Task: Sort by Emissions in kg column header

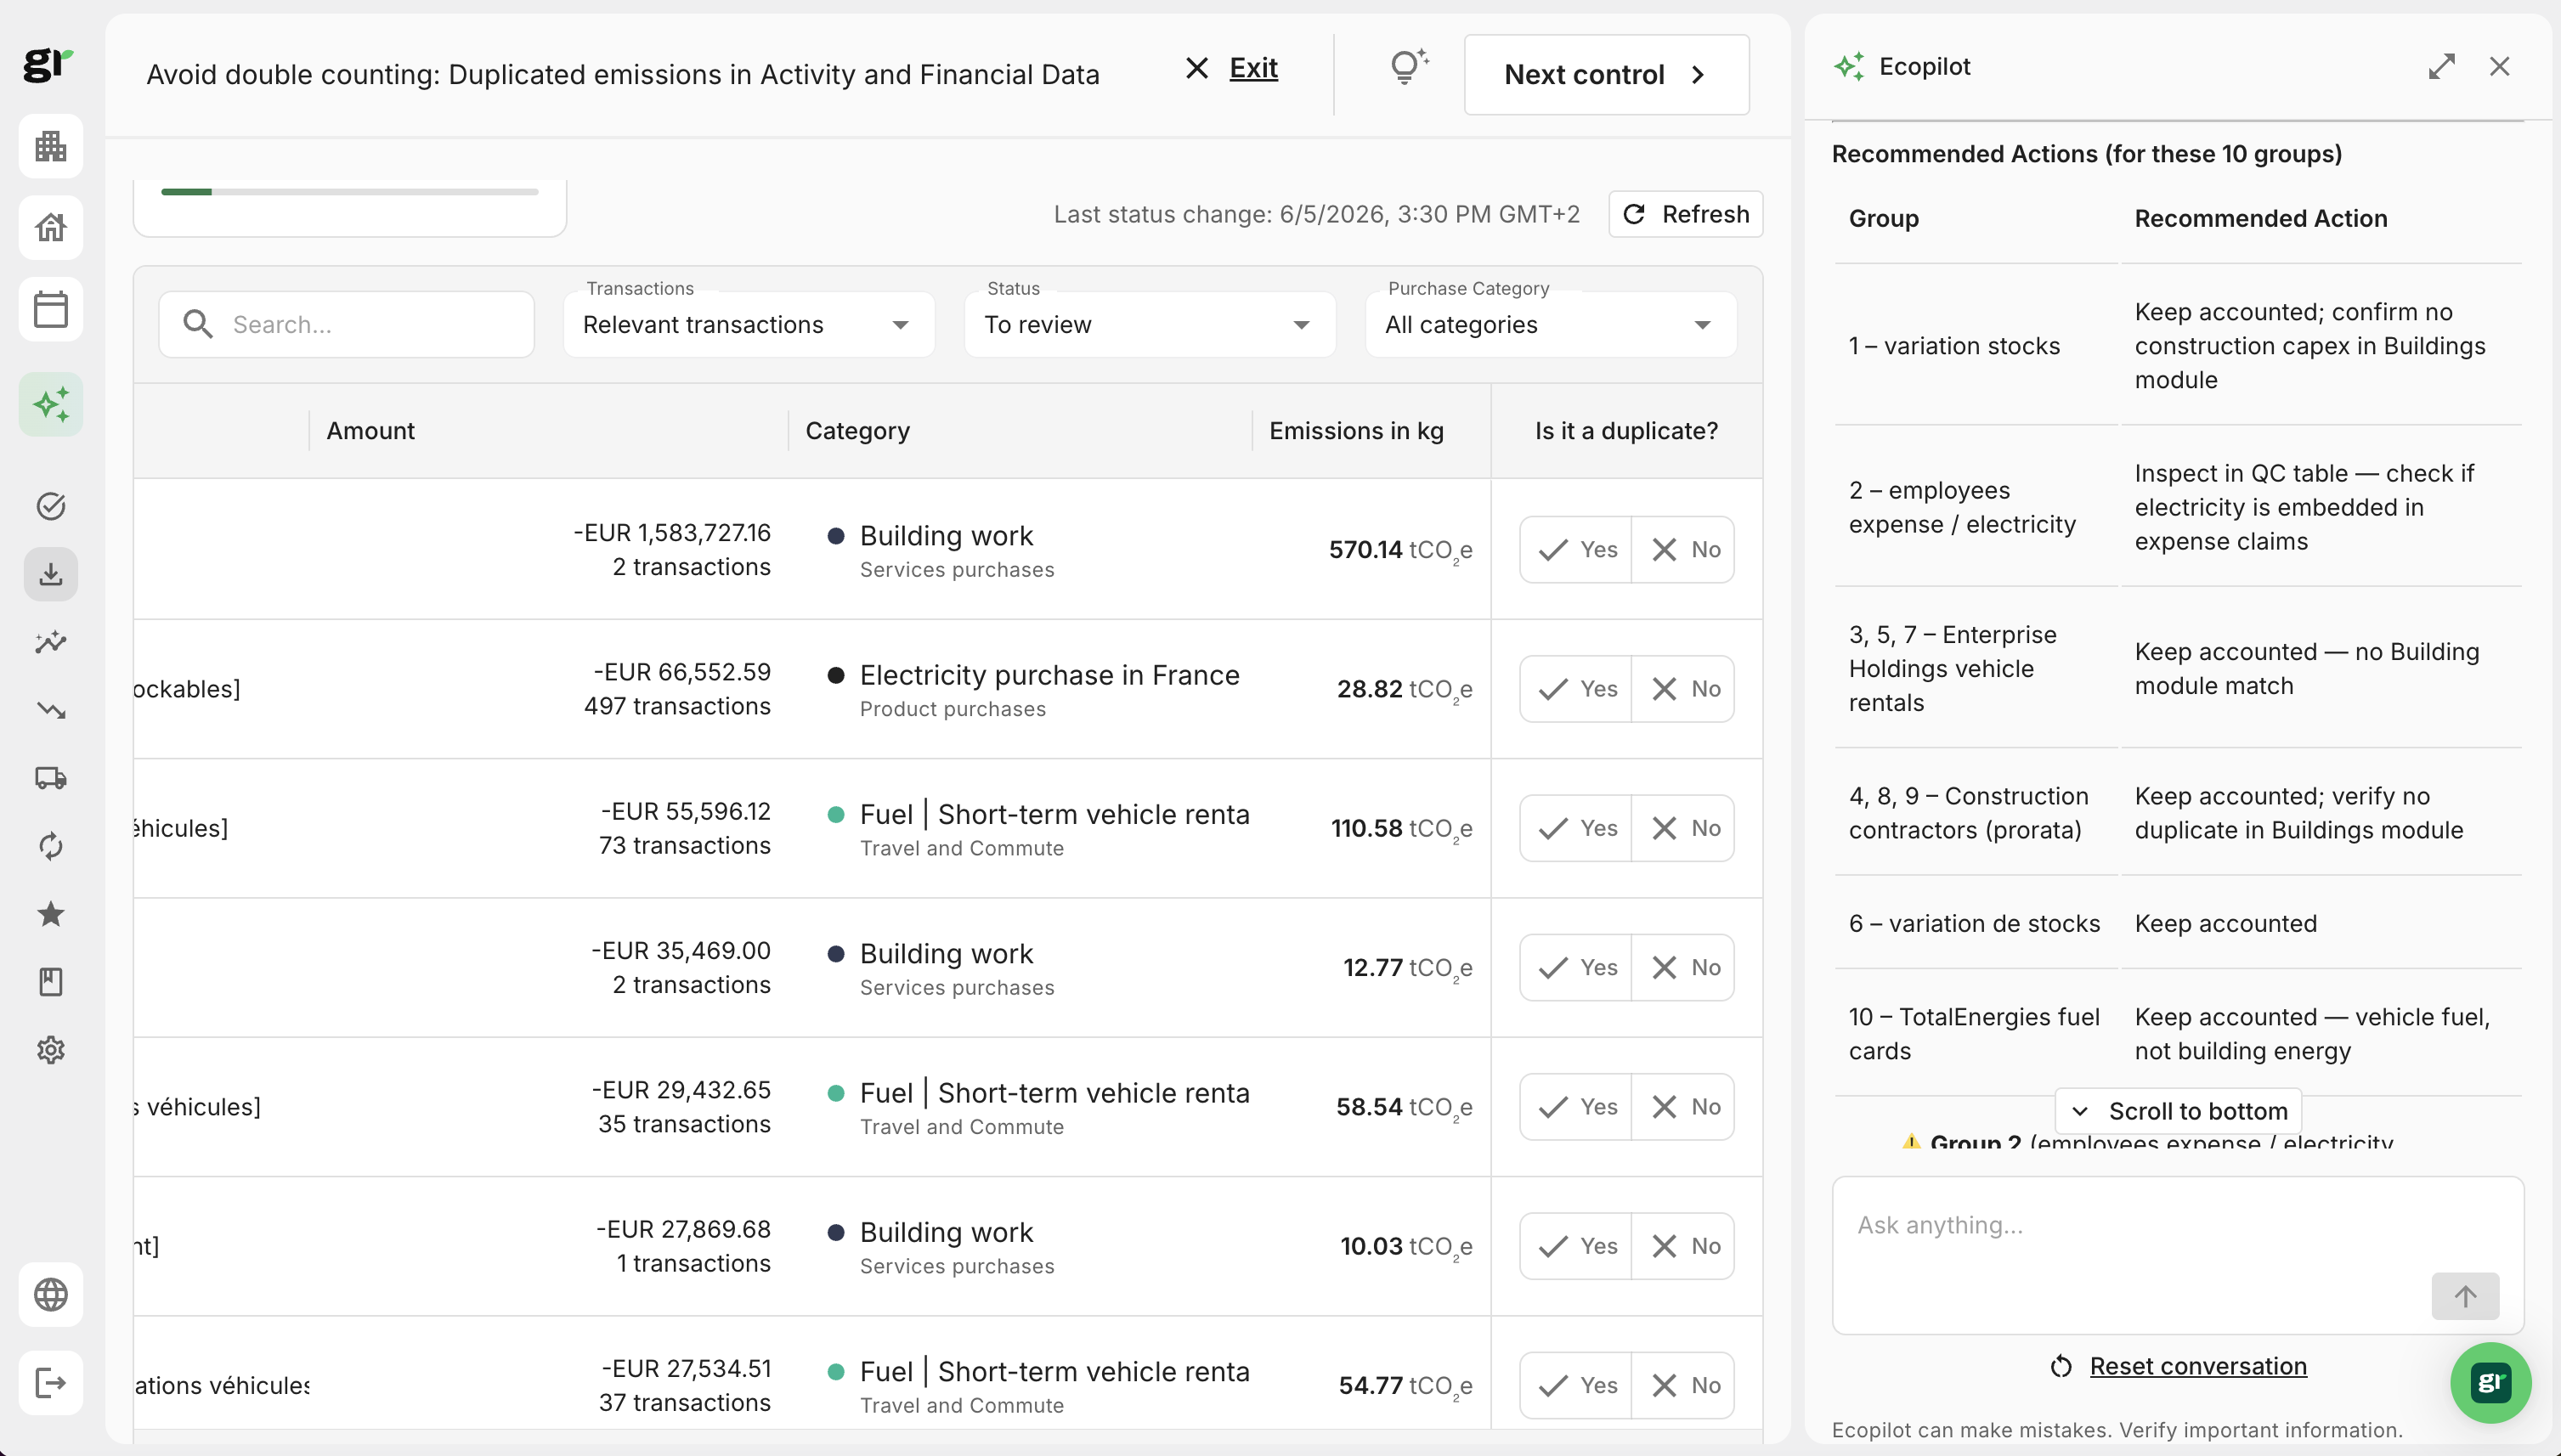Action: (1356, 431)
